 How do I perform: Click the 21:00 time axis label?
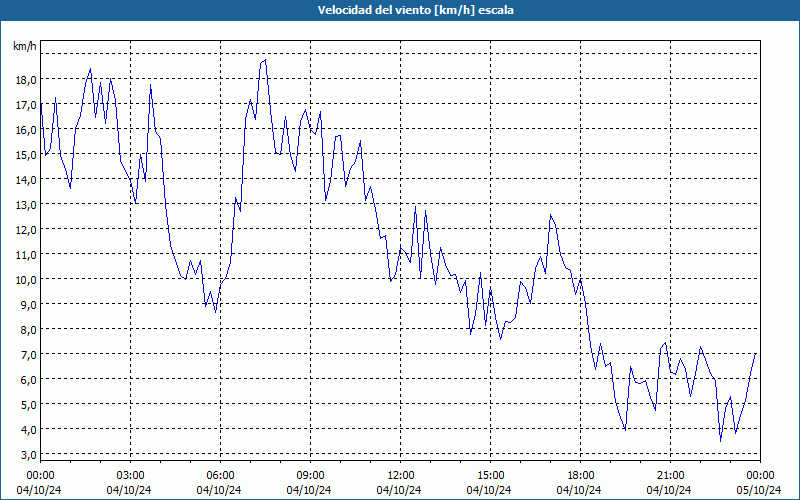(670, 476)
